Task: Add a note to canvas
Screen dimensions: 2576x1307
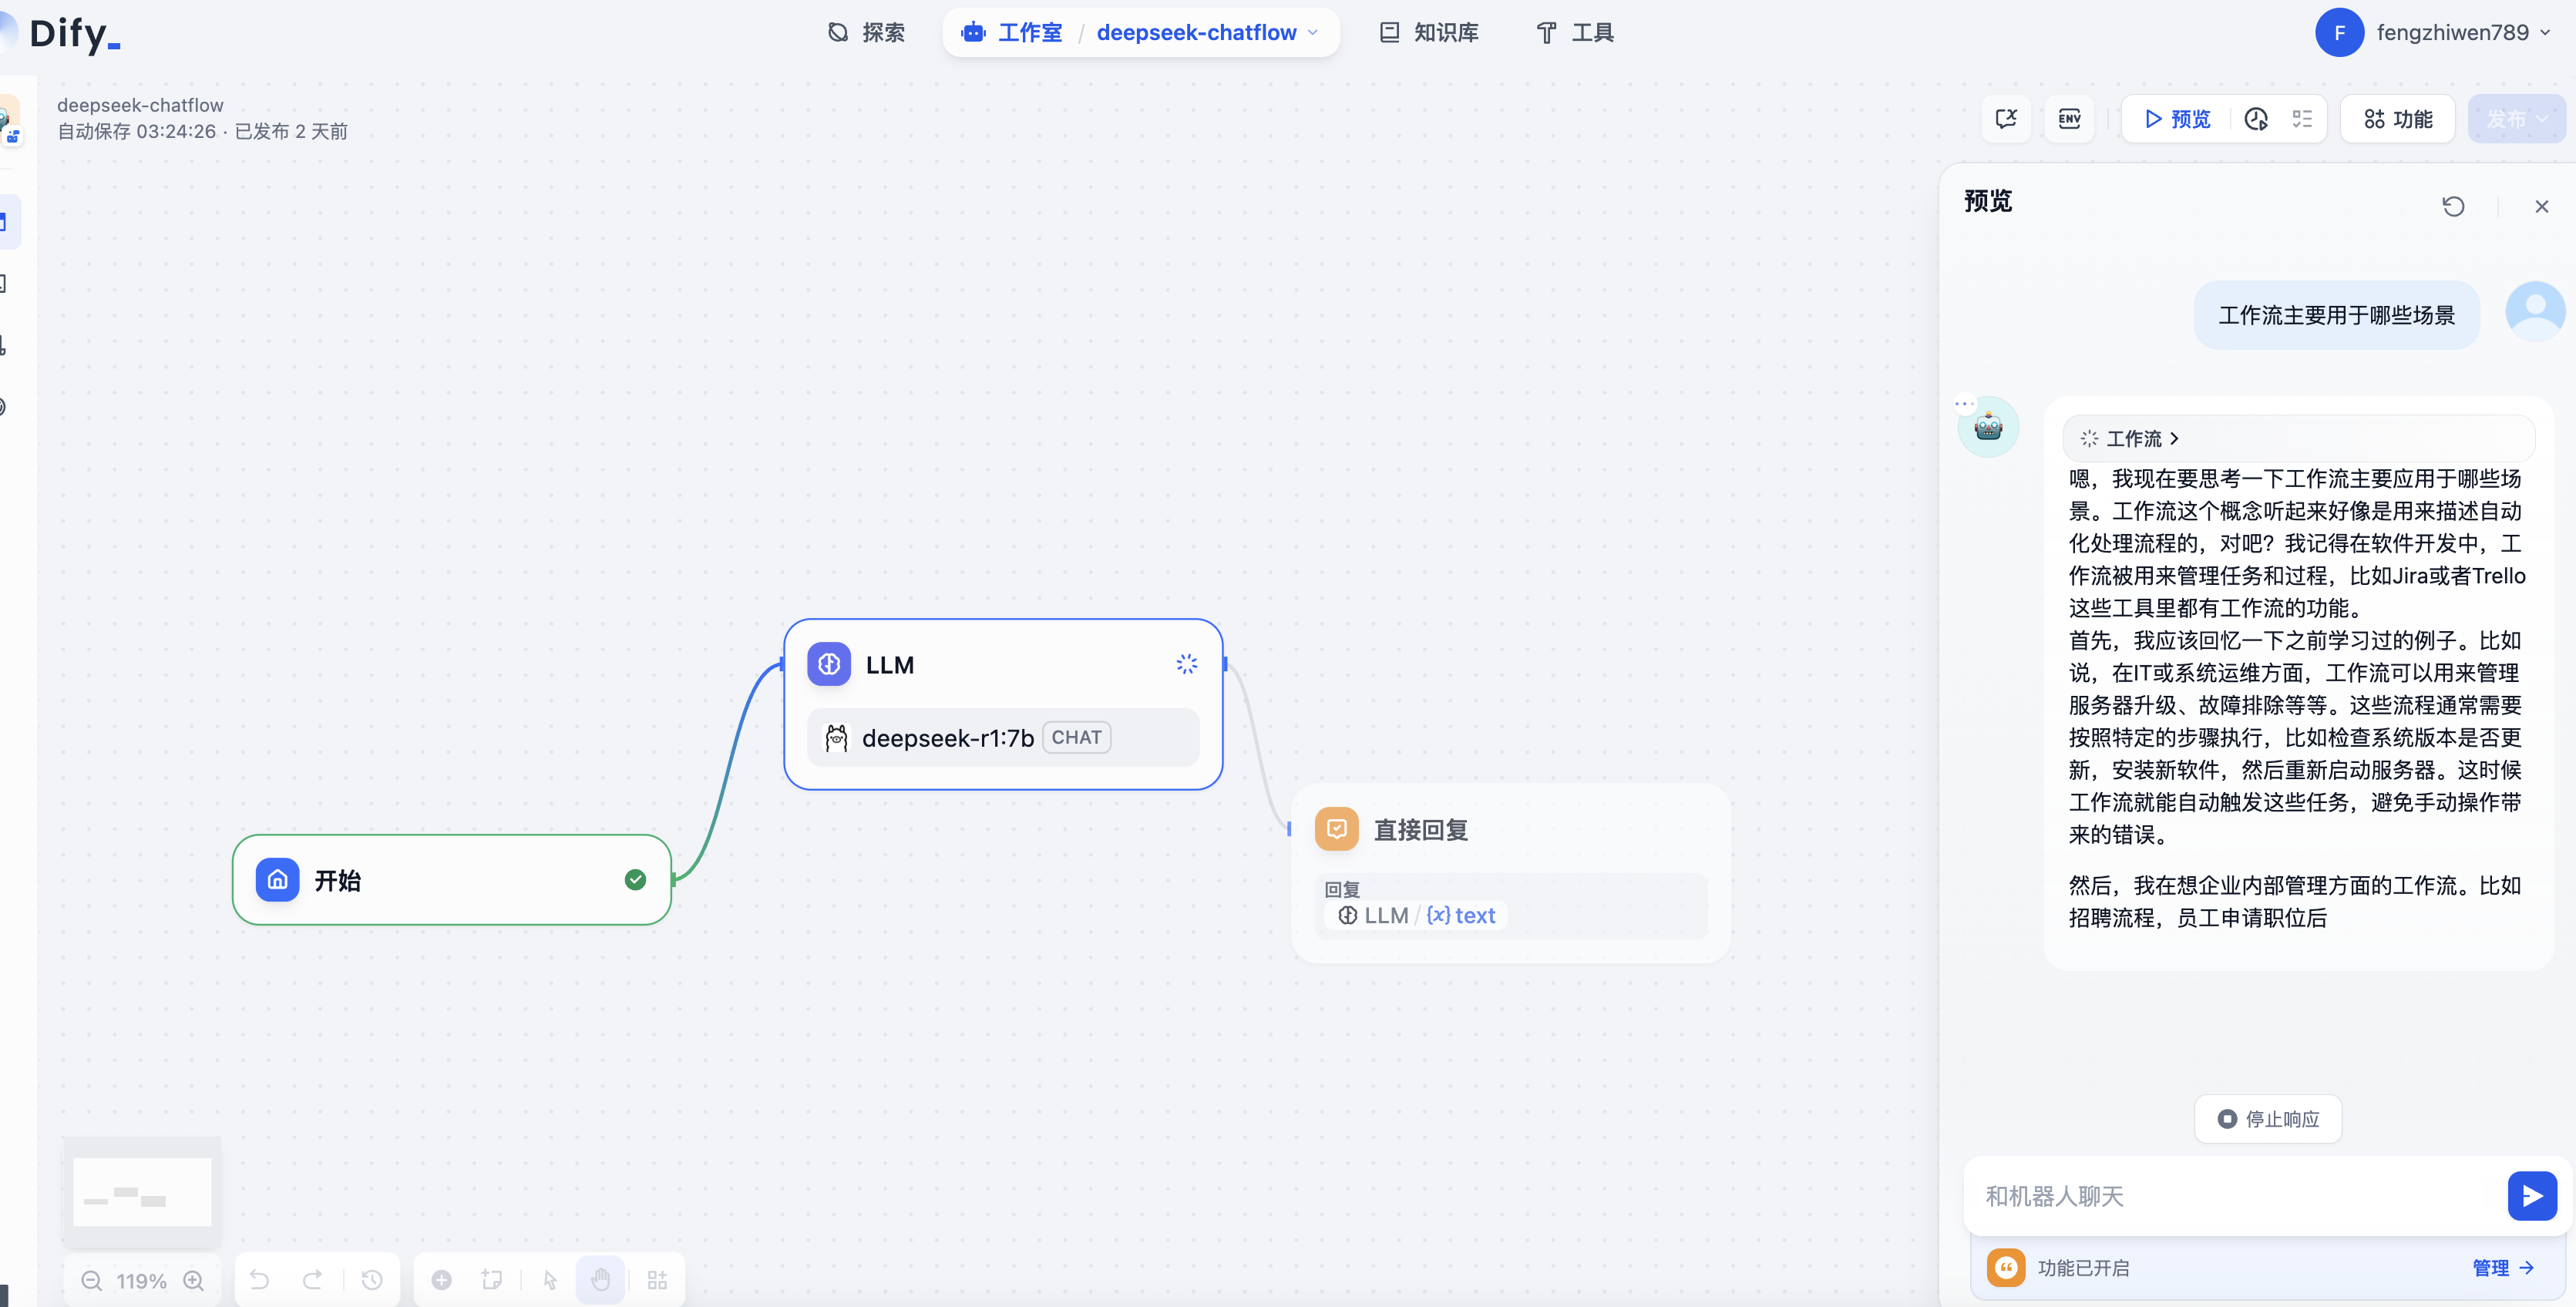Action: click(491, 1280)
